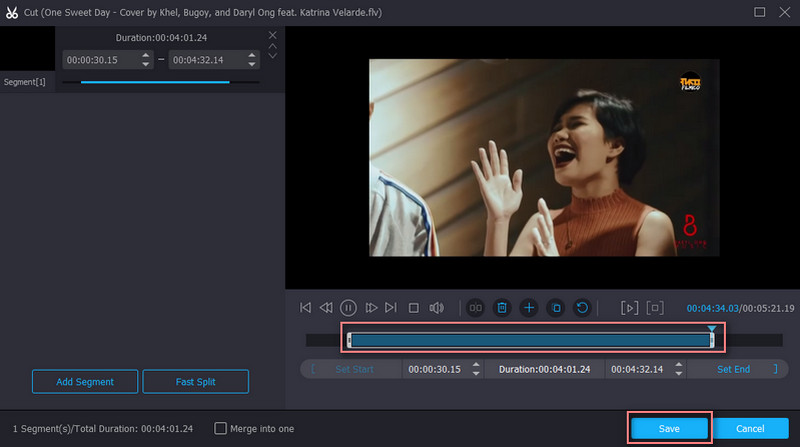Viewport: 800px width, 447px height.
Task: Click the blue playhead marker on timeline
Action: point(712,328)
